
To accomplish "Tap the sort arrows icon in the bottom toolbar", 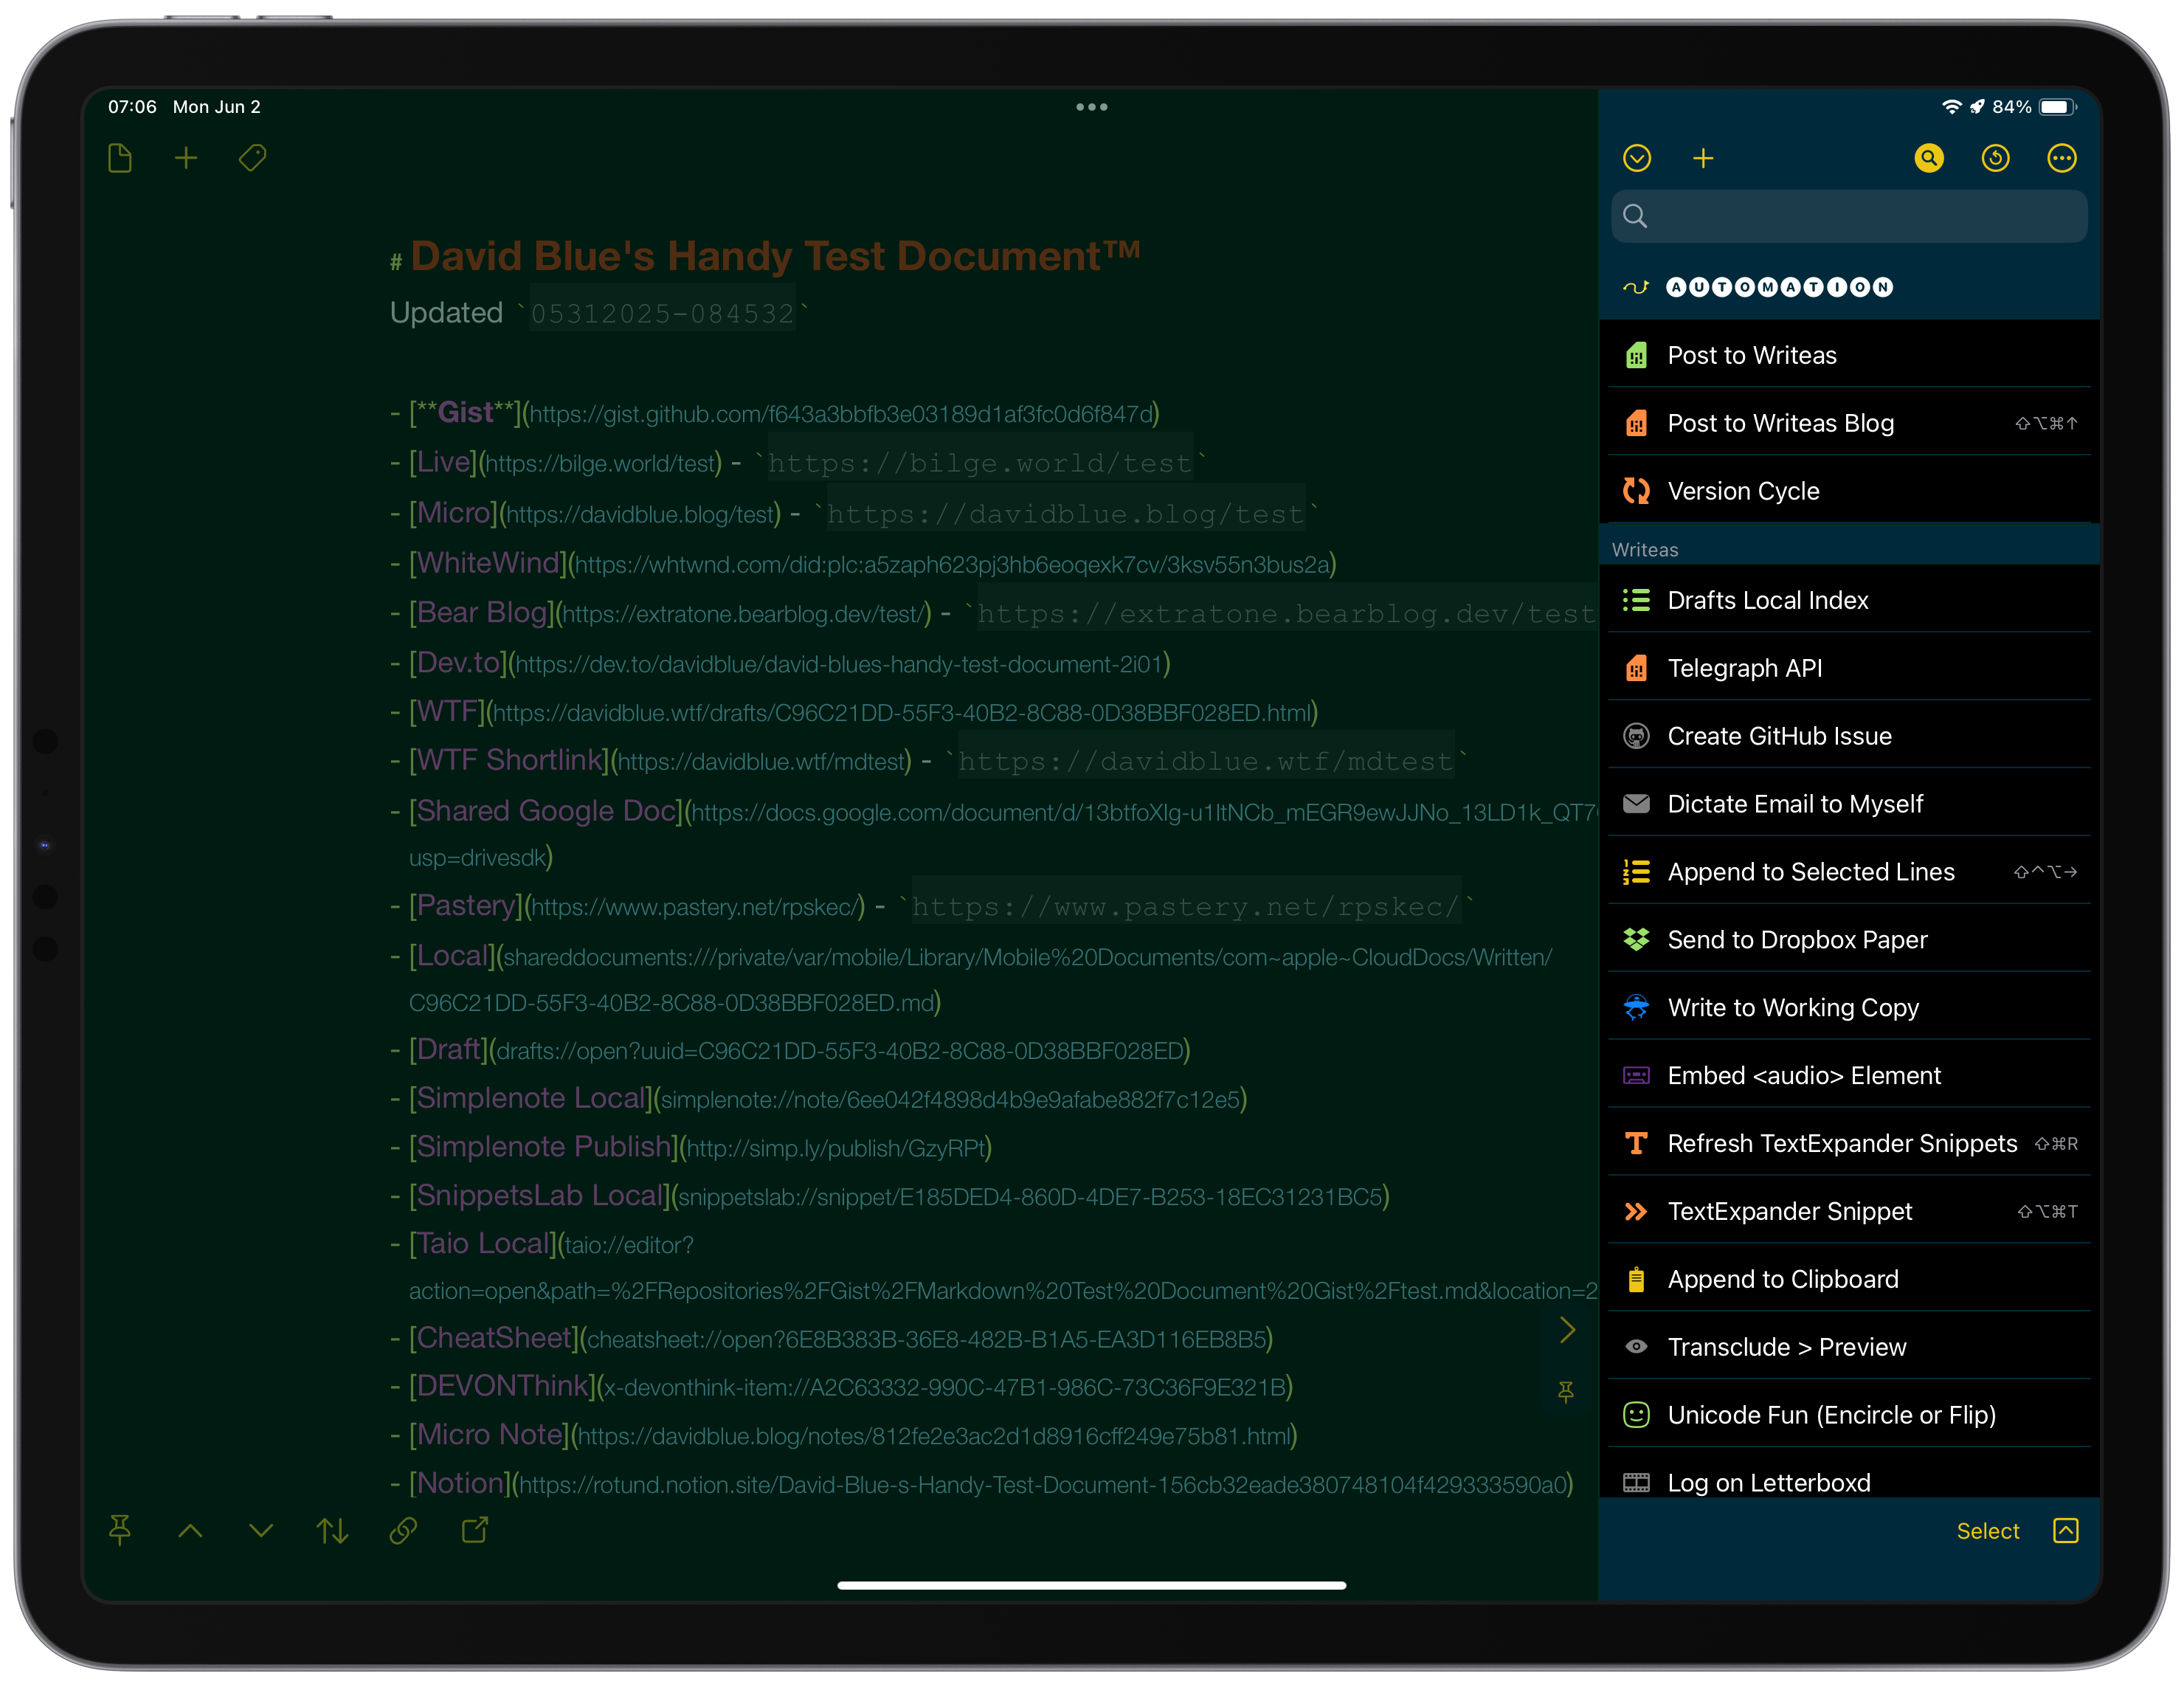I will pyautogui.click(x=331, y=1530).
